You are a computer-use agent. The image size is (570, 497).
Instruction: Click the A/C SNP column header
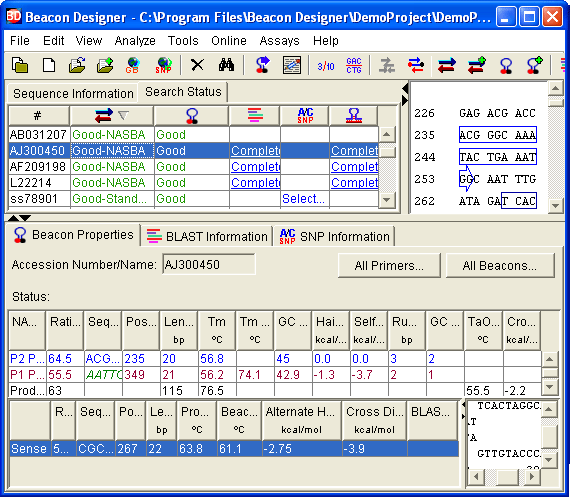tap(305, 116)
